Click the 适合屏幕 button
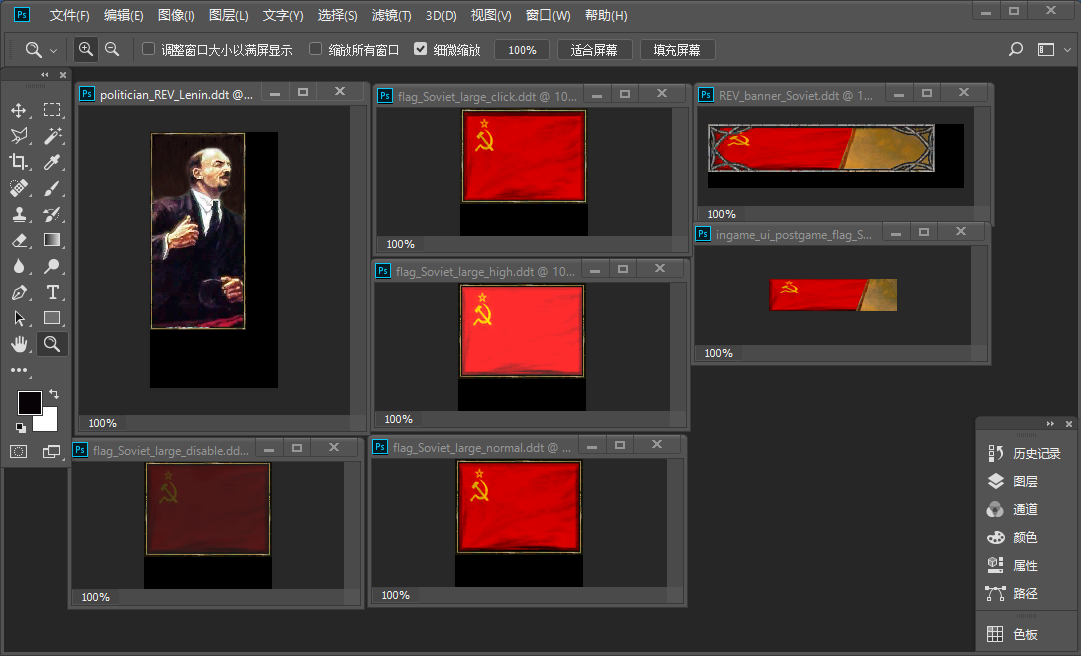The width and height of the screenshot is (1081, 656). point(594,50)
